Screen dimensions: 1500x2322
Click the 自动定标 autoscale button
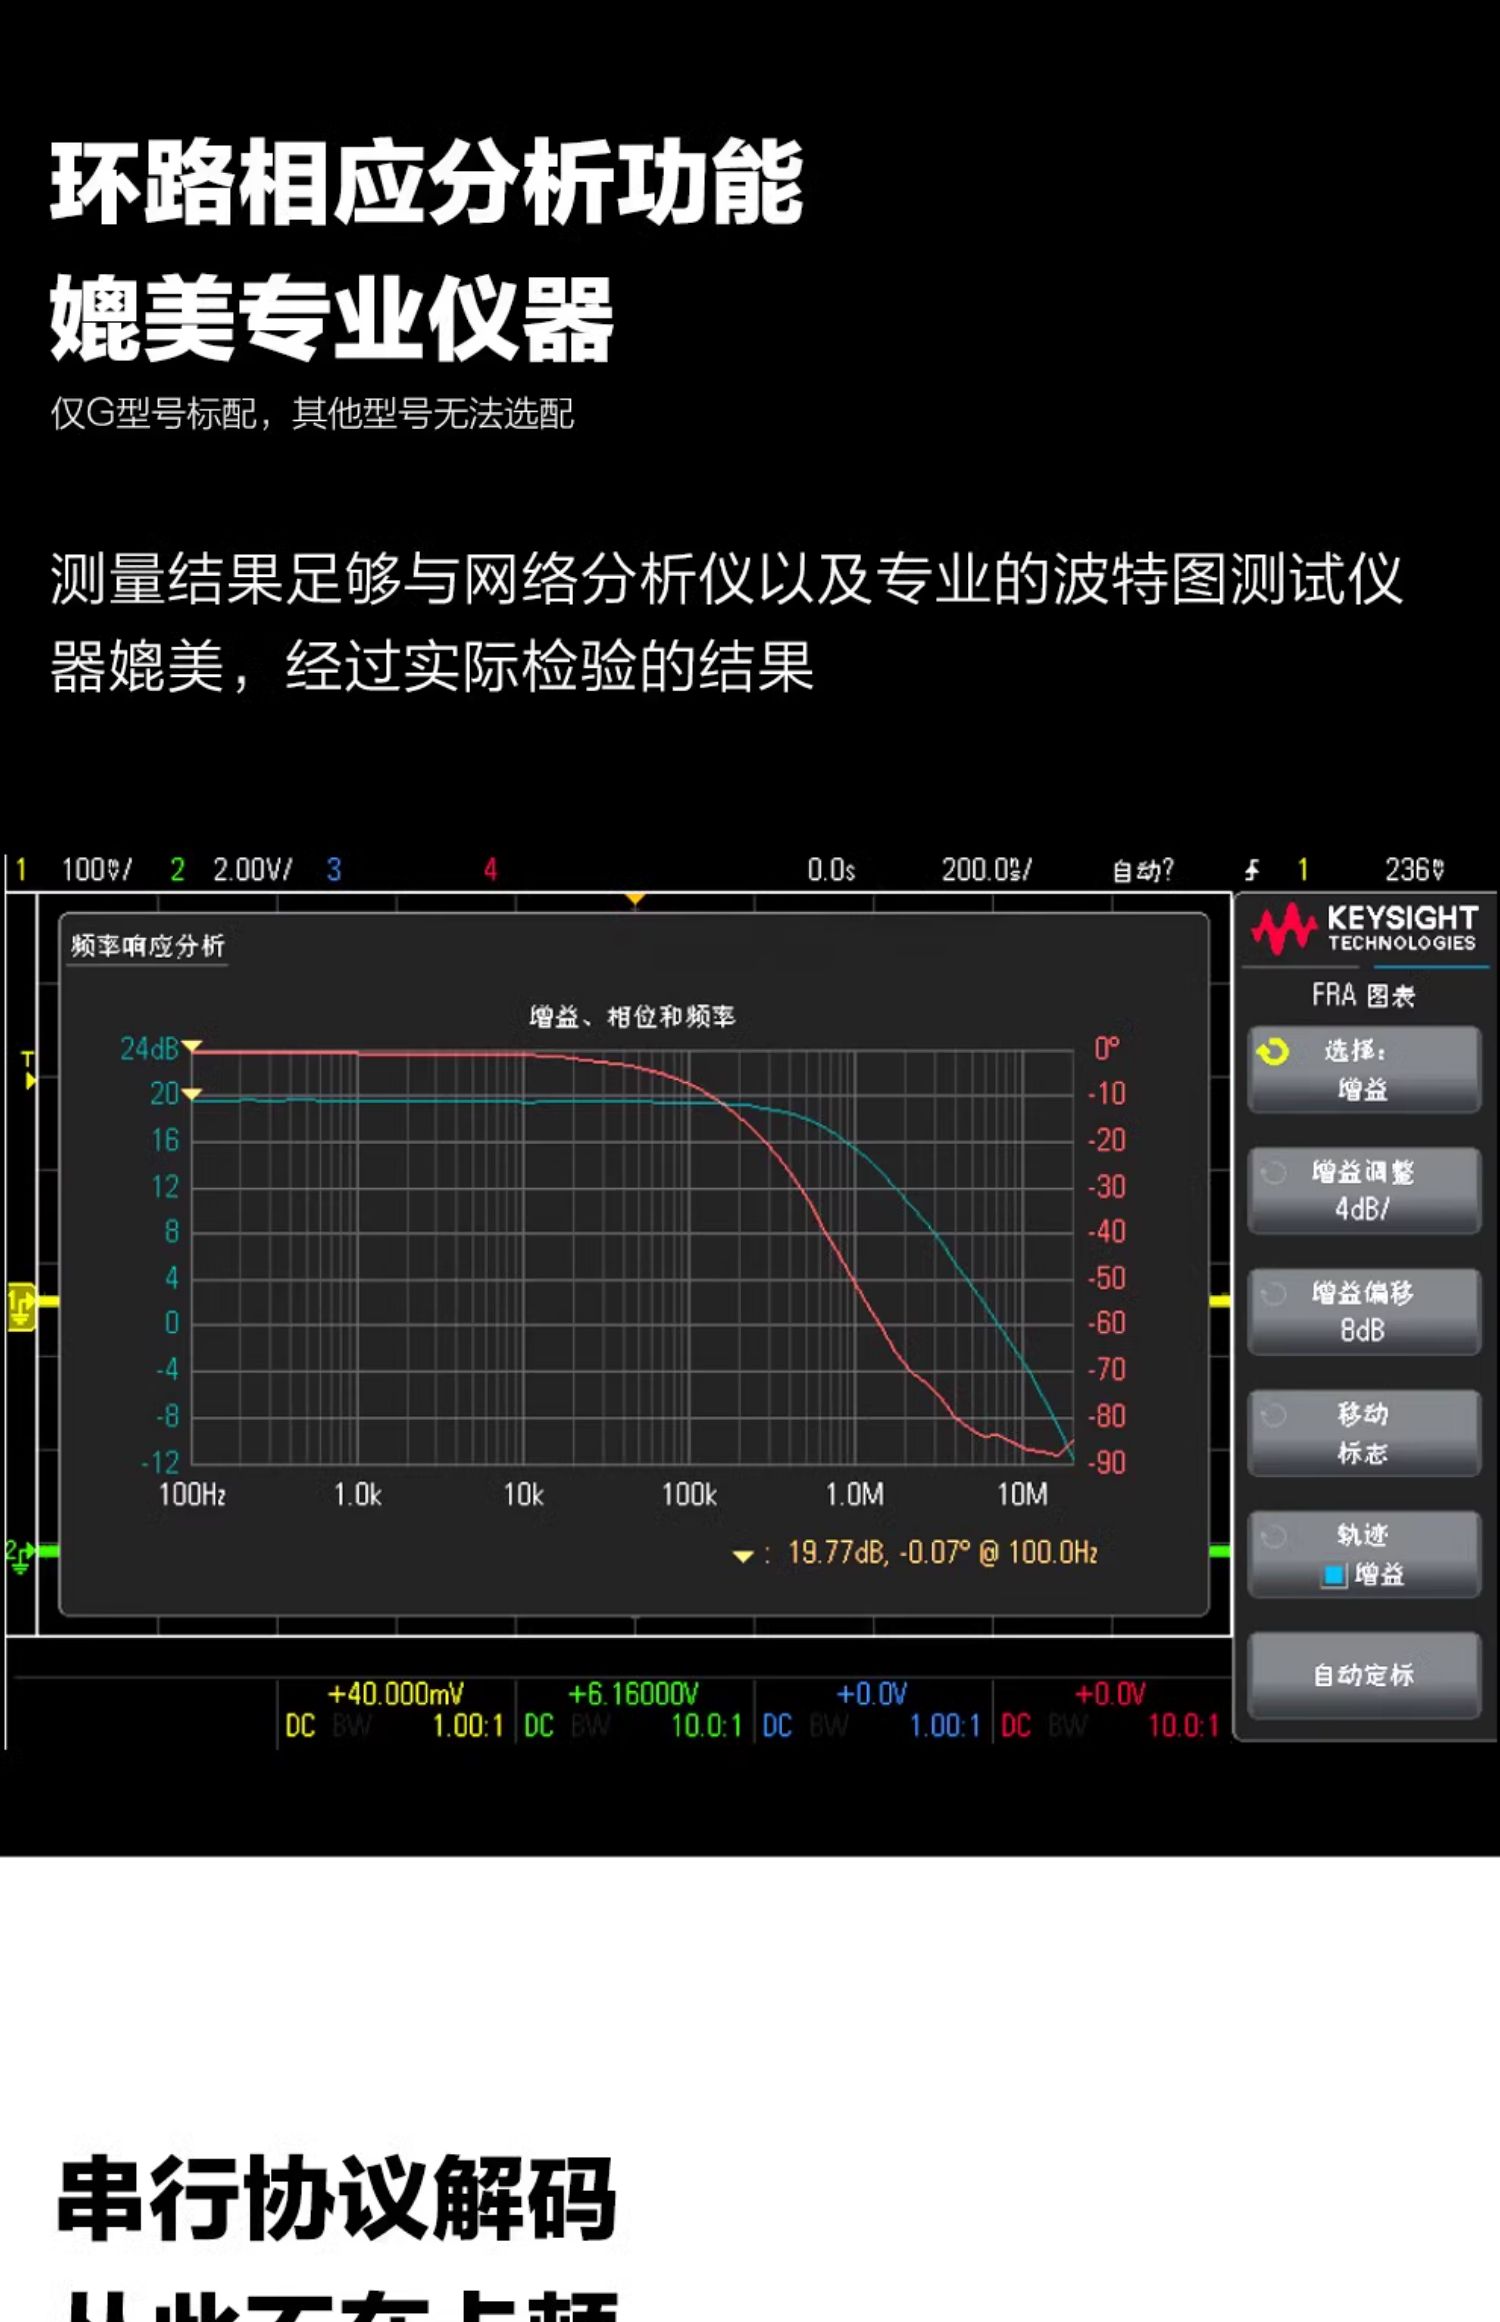tap(1364, 1675)
